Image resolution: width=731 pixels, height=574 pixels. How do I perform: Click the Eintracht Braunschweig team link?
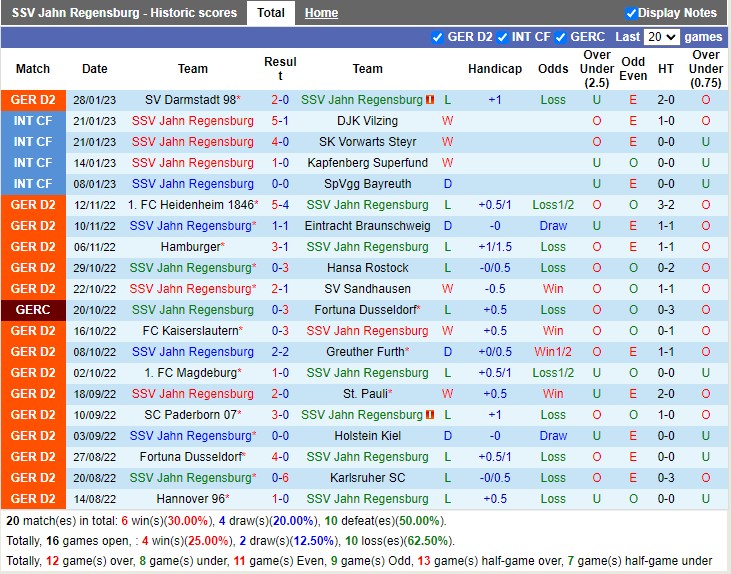[x=367, y=226]
